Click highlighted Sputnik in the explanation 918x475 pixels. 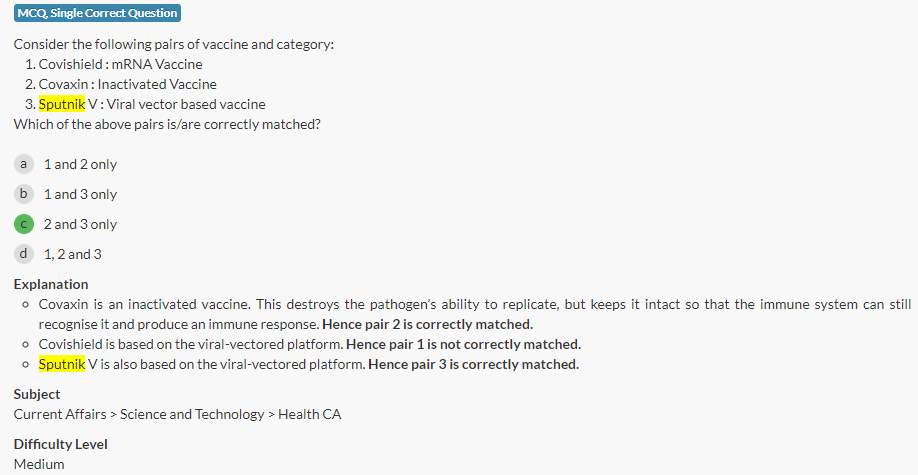point(62,364)
